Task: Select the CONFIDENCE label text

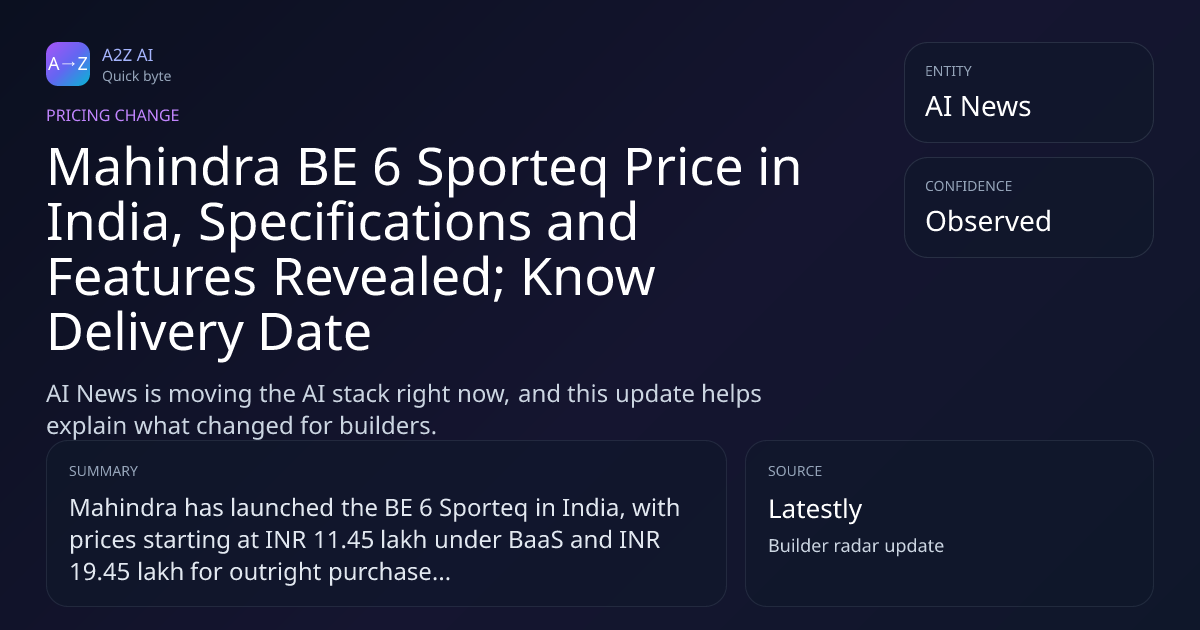Action: (968, 186)
